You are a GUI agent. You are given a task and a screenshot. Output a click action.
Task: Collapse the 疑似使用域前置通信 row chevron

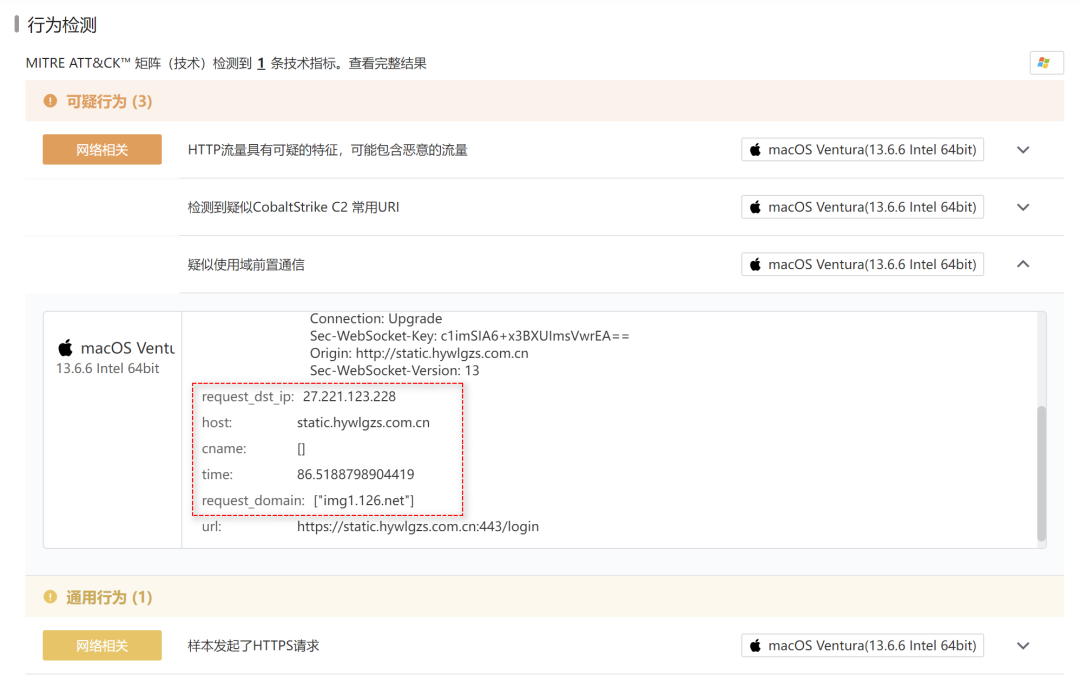pyautogui.click(x=1023, y=264)
